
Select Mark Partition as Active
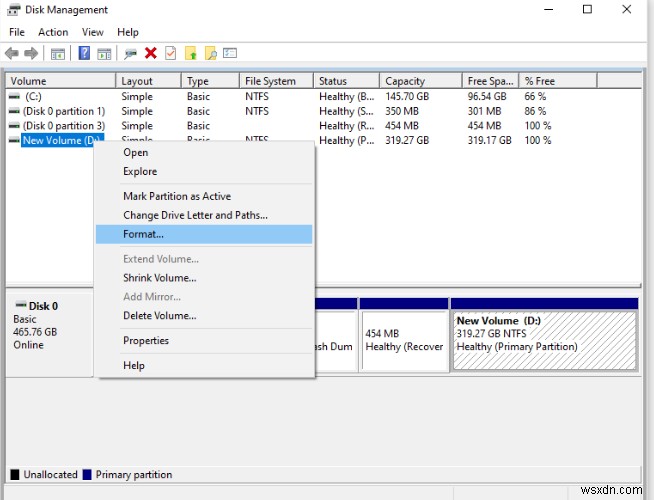click(204, 196)
